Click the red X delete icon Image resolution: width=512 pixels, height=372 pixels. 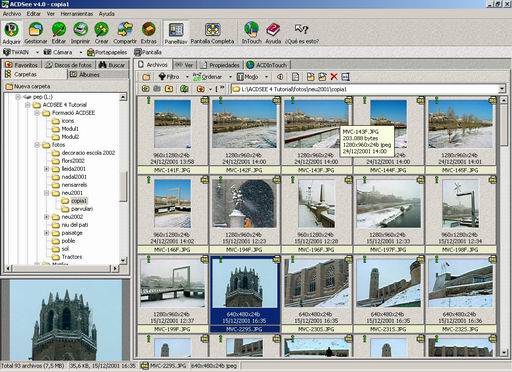point(334,77)
